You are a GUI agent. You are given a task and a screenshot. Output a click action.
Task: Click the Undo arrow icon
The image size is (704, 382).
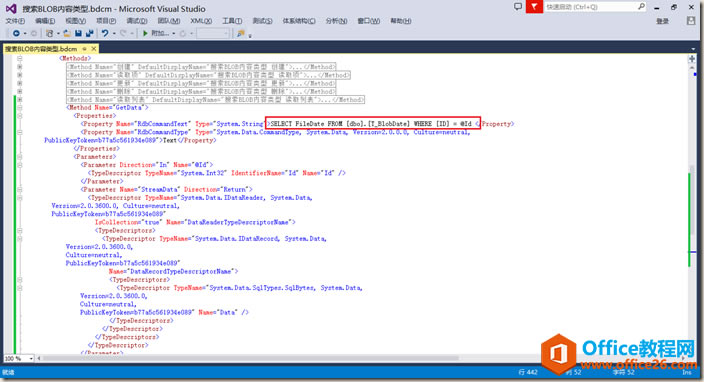pyautogui.click(x=105, y=33)
